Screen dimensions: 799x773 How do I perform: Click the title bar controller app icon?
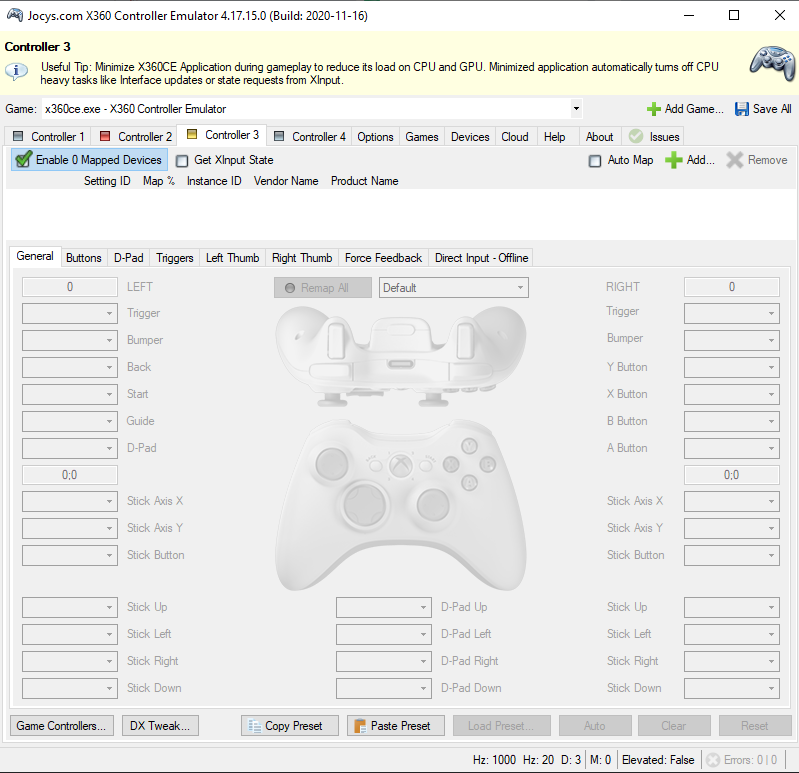pos(15,15)
